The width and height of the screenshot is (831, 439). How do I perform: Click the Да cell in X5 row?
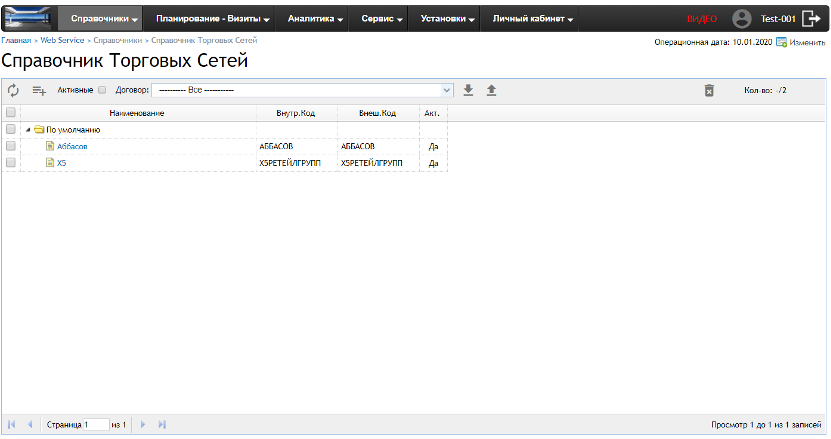[434, 163]
